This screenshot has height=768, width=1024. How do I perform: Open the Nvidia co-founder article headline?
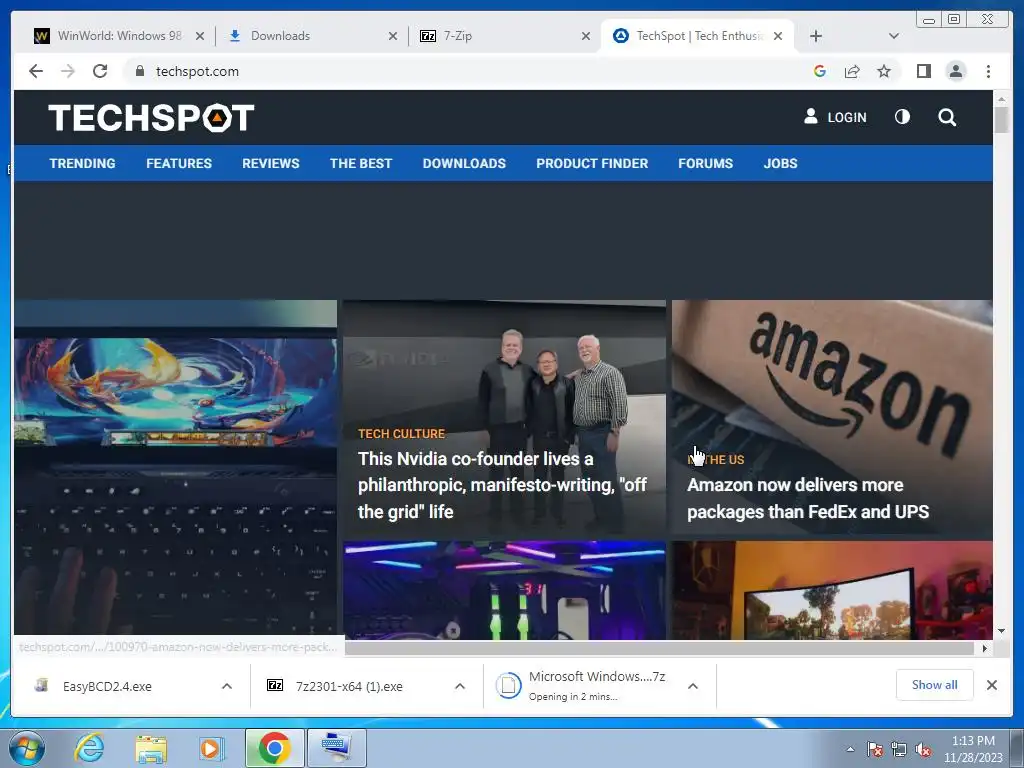(x=502, y=485)
